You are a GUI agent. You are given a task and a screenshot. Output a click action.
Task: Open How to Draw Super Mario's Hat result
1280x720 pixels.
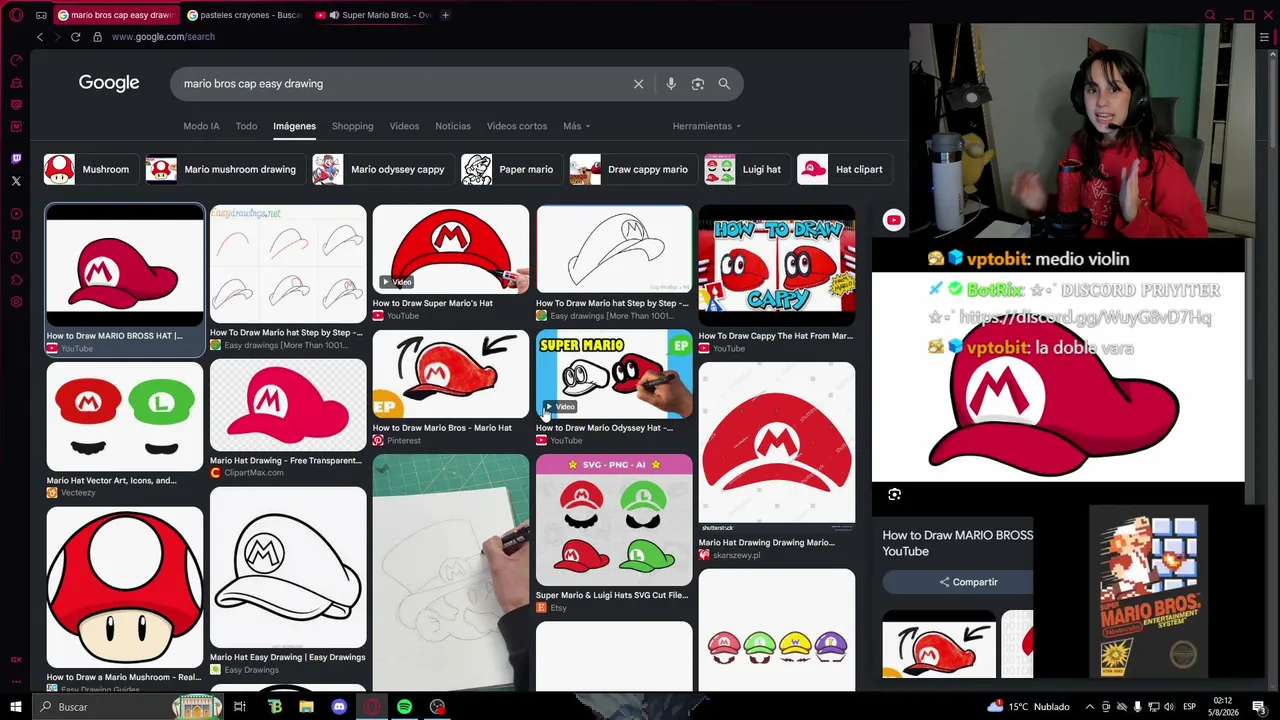[x=451, y=250]
